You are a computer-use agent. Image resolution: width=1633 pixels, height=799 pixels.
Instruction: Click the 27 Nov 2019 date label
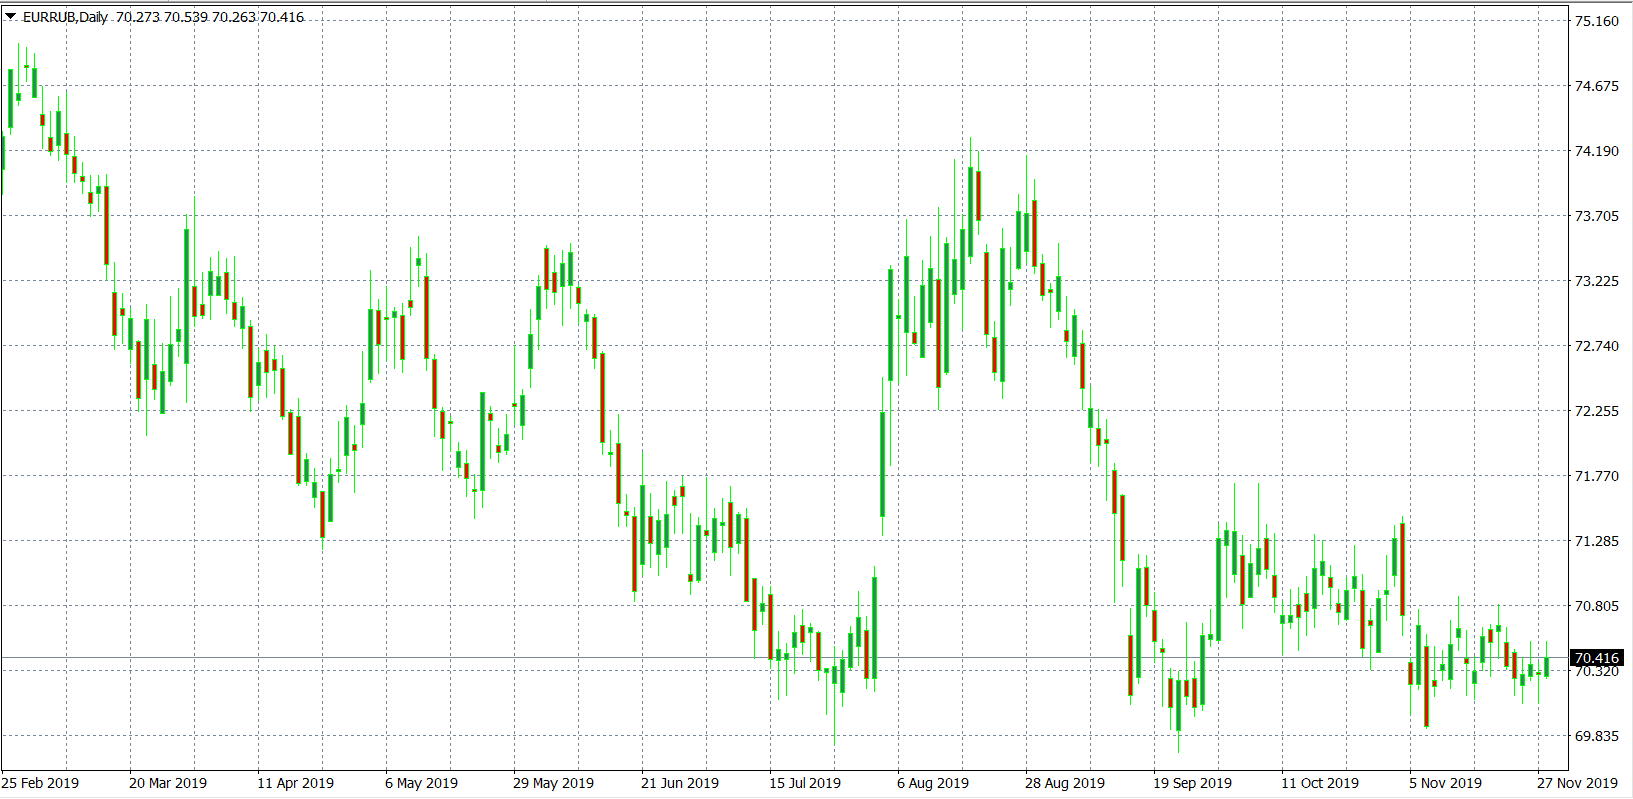click(x=1577, y=783)
